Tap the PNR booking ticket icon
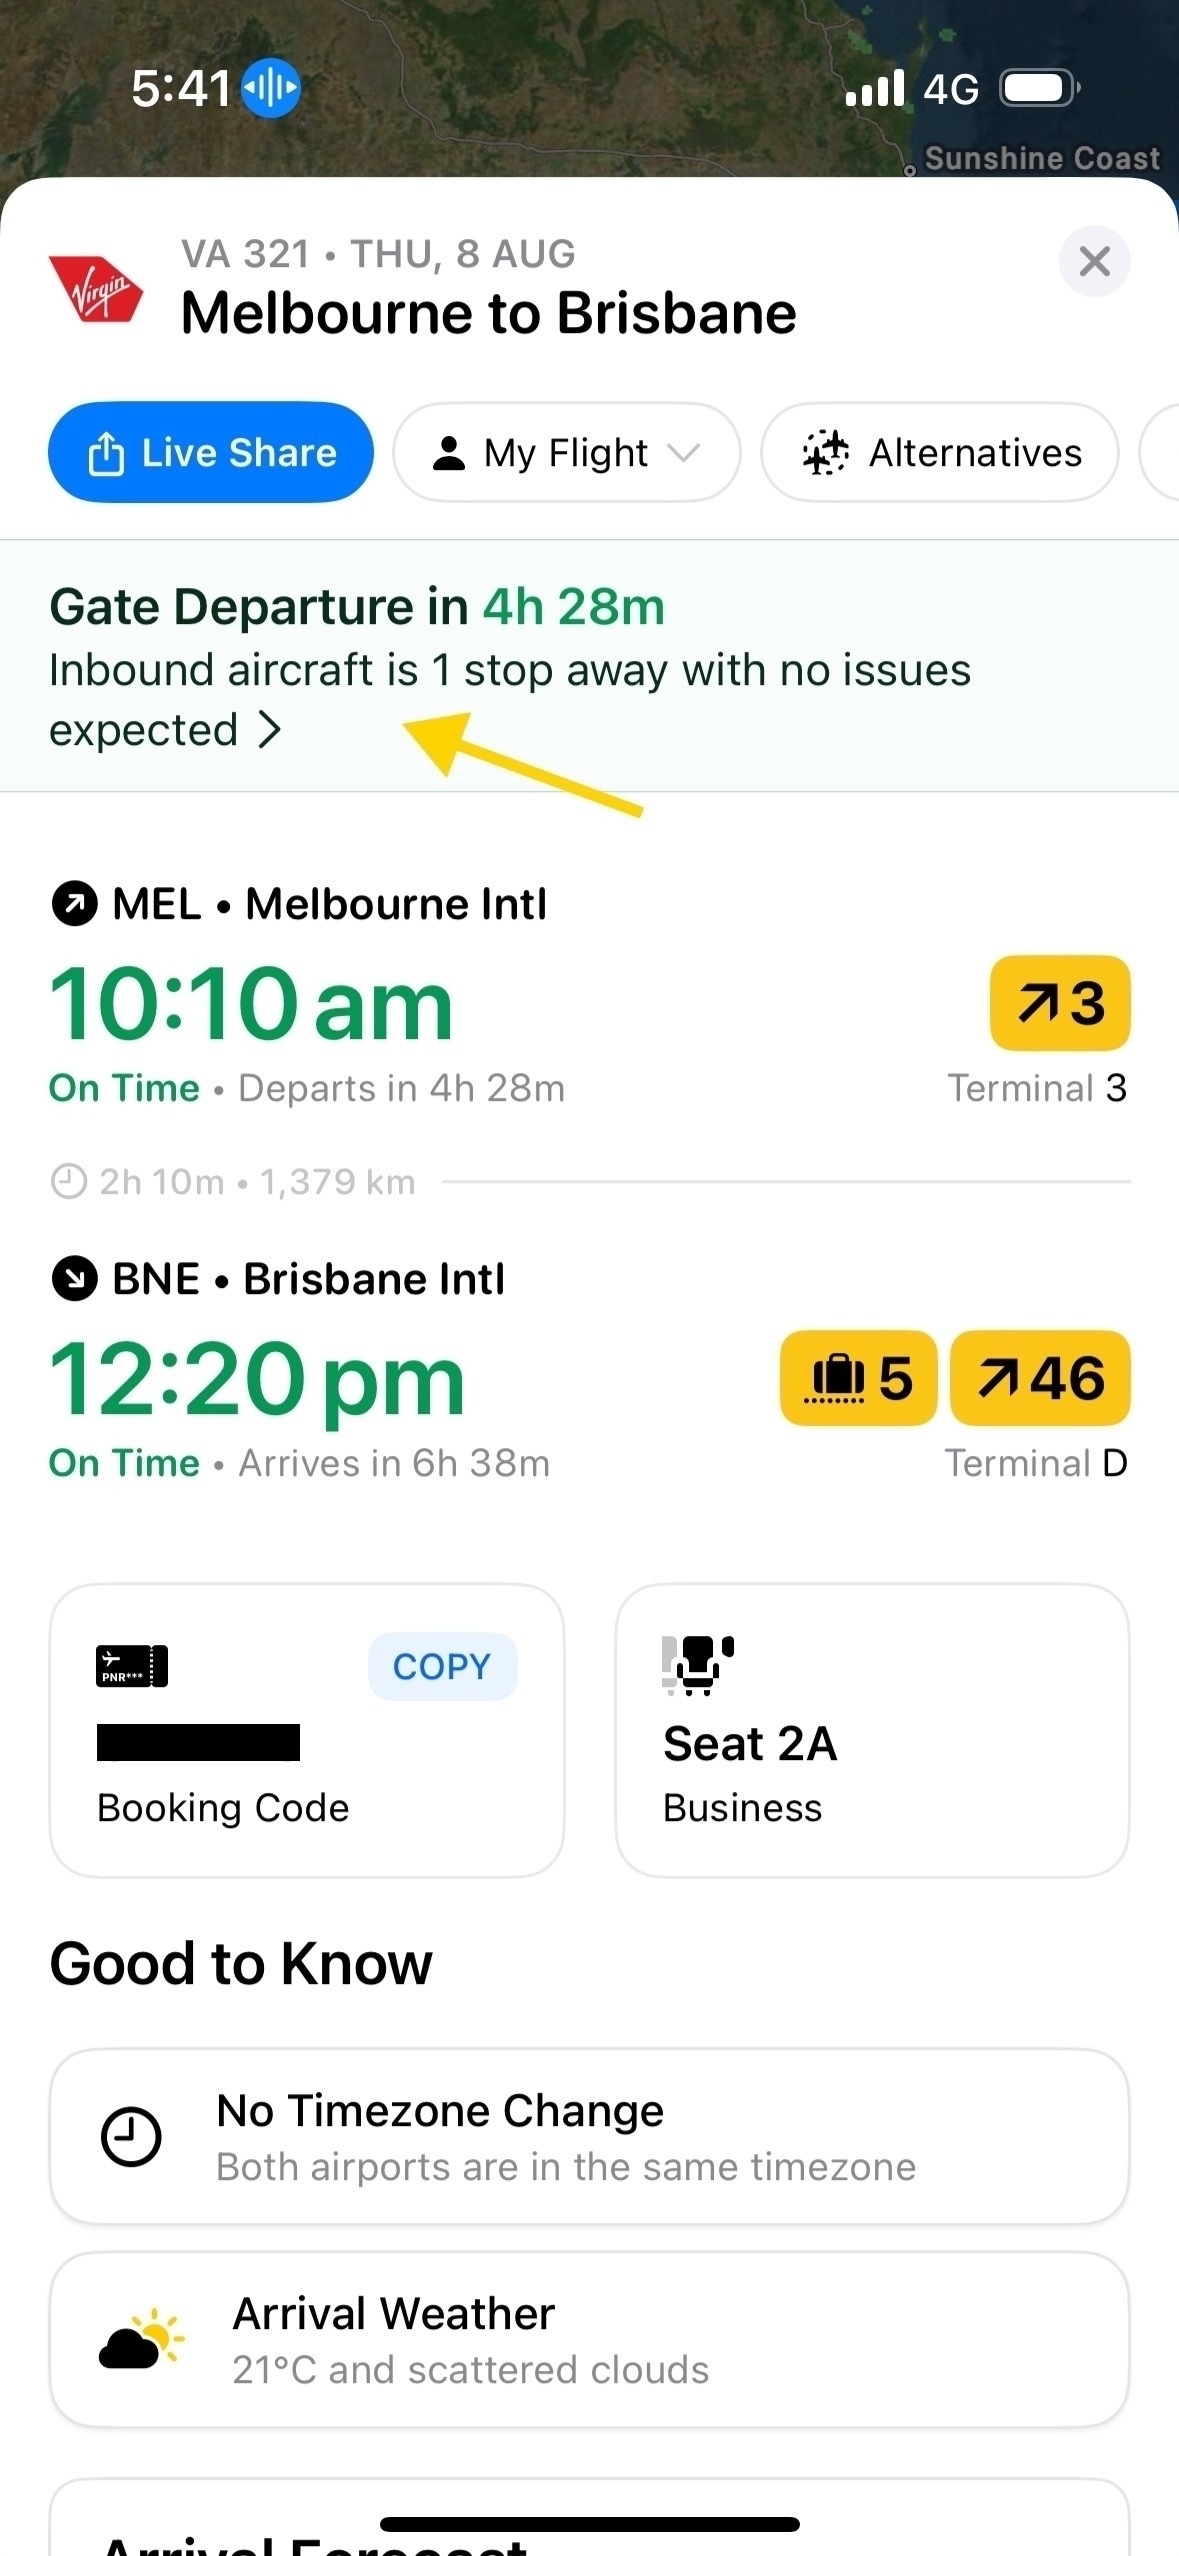1179x2556 pixels. coord(132,1666)
